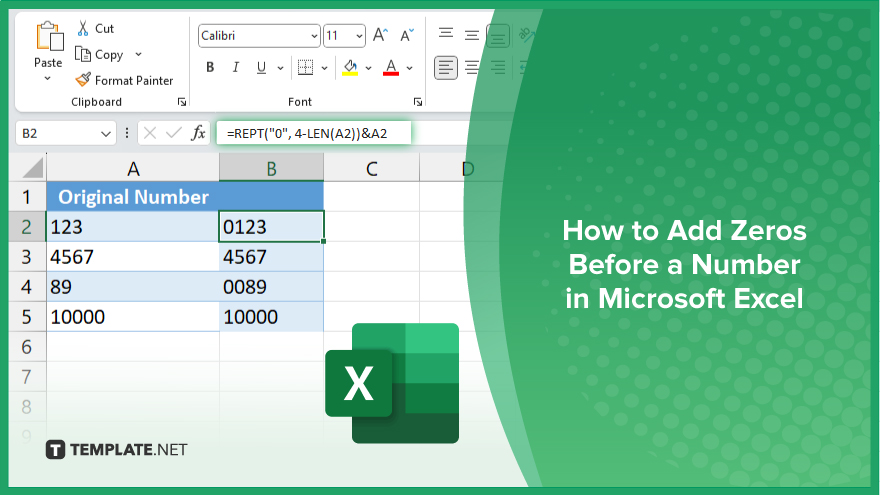Screen dimensions: 880x495
Task: Toggle Align Right
Action: (498, 68)
